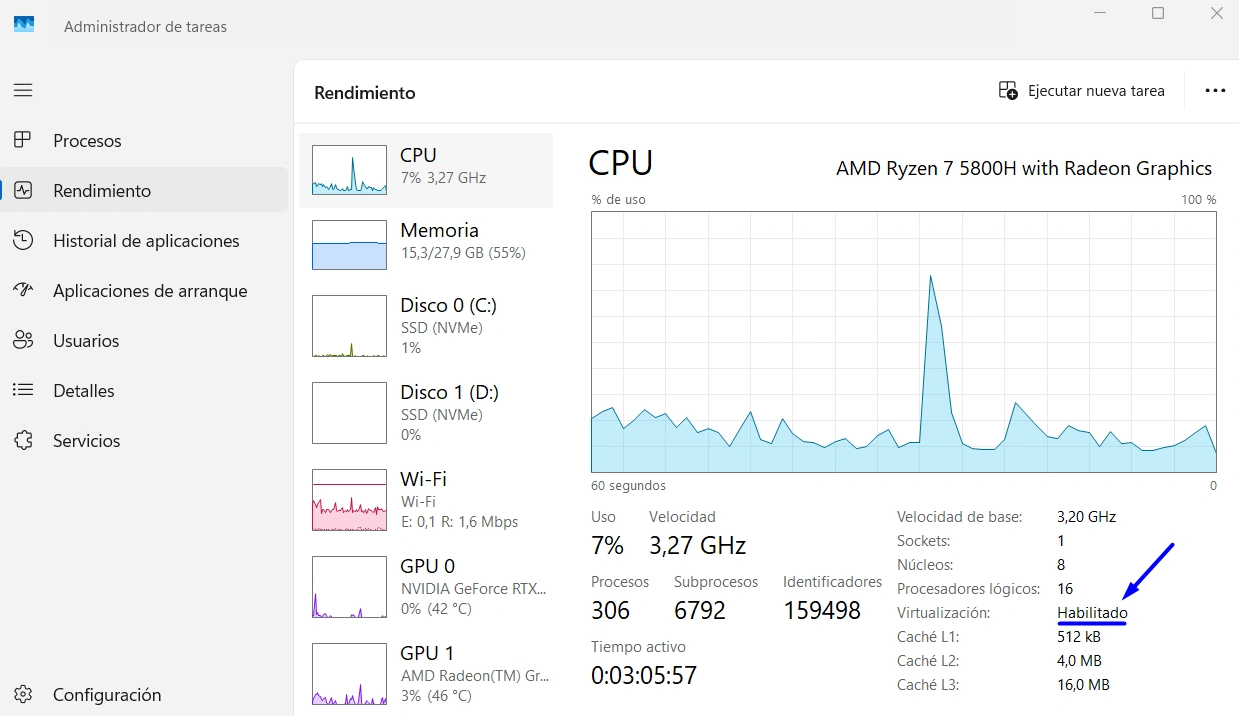Open the Detalles list icon
Image resolution: width=1239 pixels, height=716 pixels.
point(23,390)
